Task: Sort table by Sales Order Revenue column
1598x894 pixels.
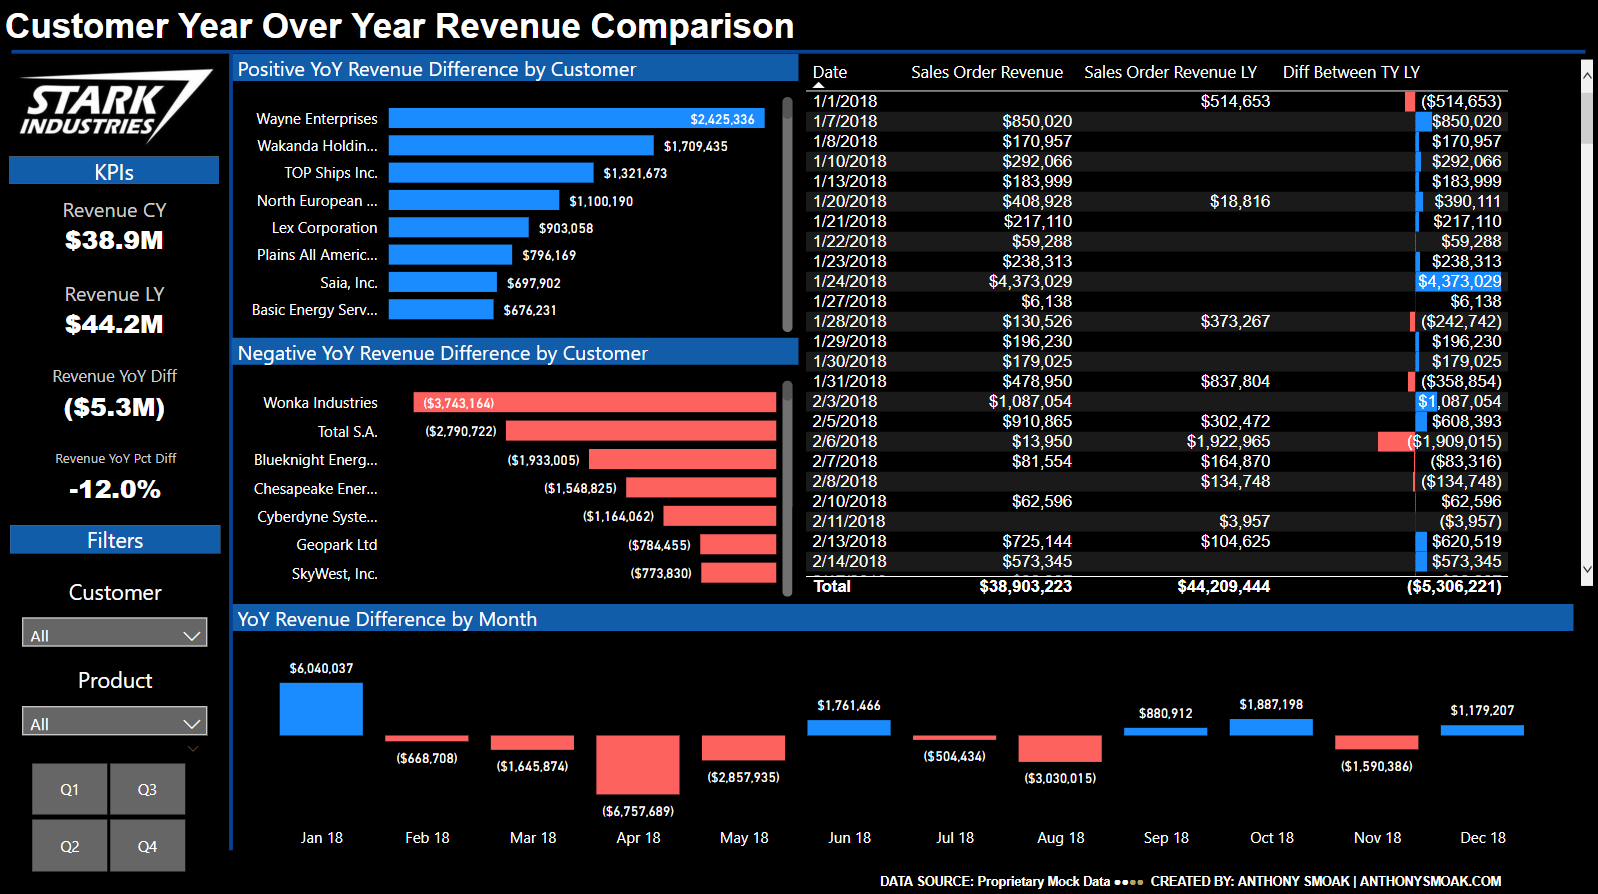Action: pos(986,72)
